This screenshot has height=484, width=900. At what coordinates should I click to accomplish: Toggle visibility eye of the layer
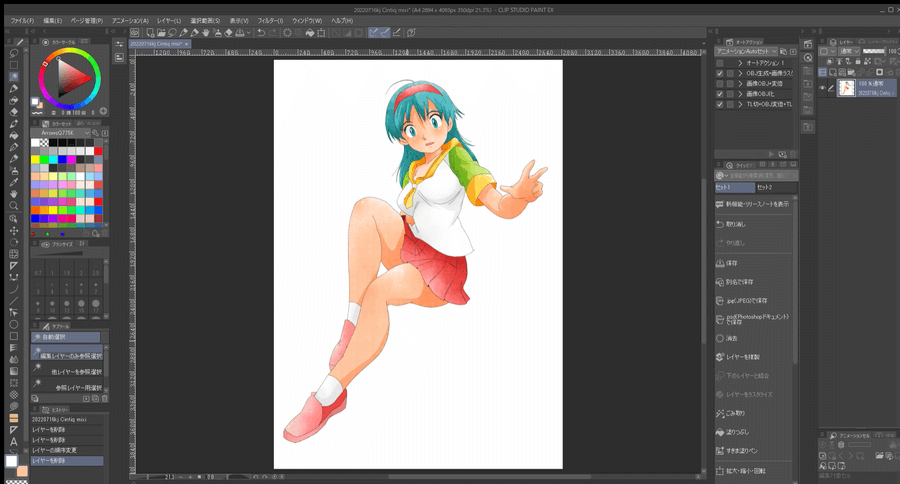[x=823, y=88]
